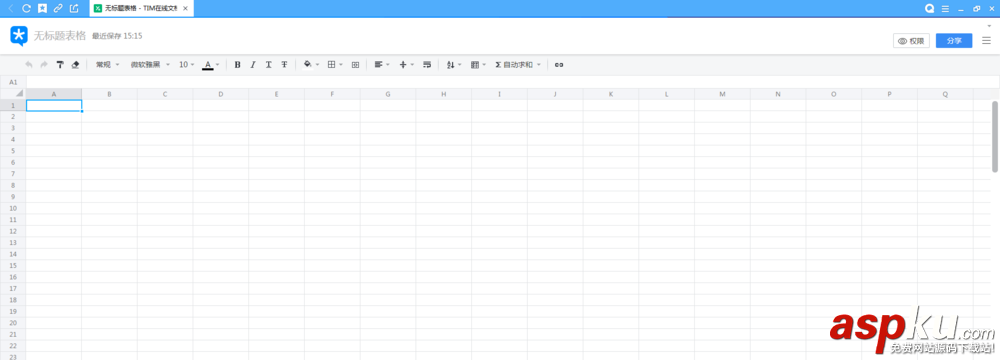Expand the 自动求和 dropdown arrow

coord(538,64)
